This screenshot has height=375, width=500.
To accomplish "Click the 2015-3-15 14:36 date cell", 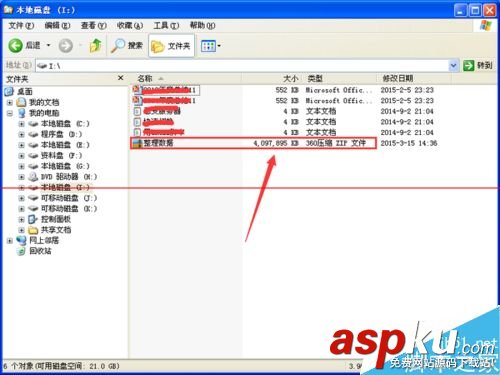I will (x=409, y=143).
